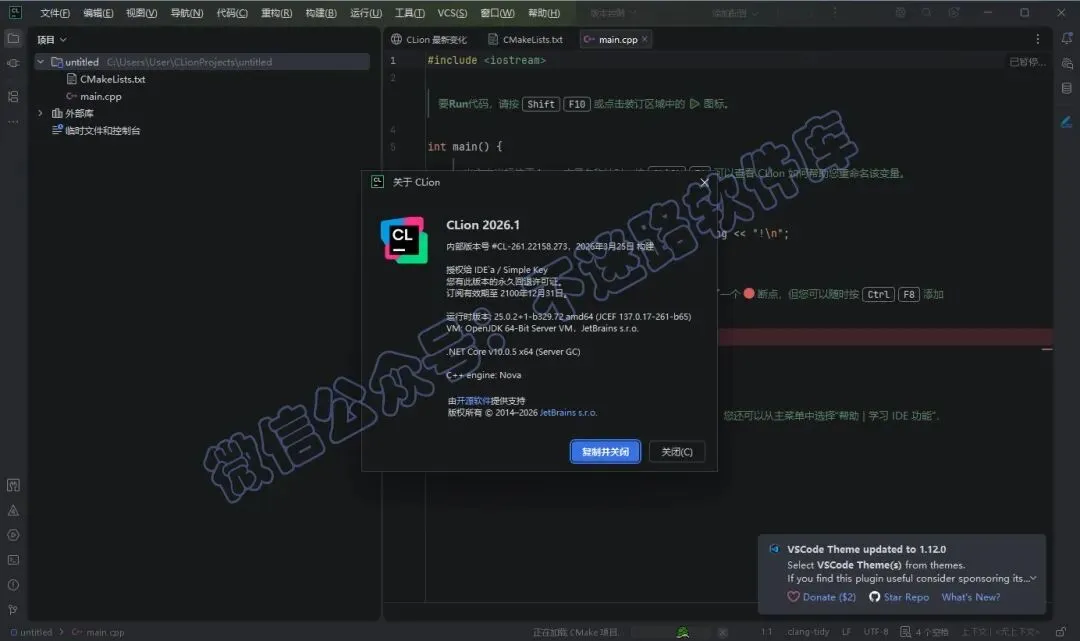Expand the 外部库 node

coord(41,113)
